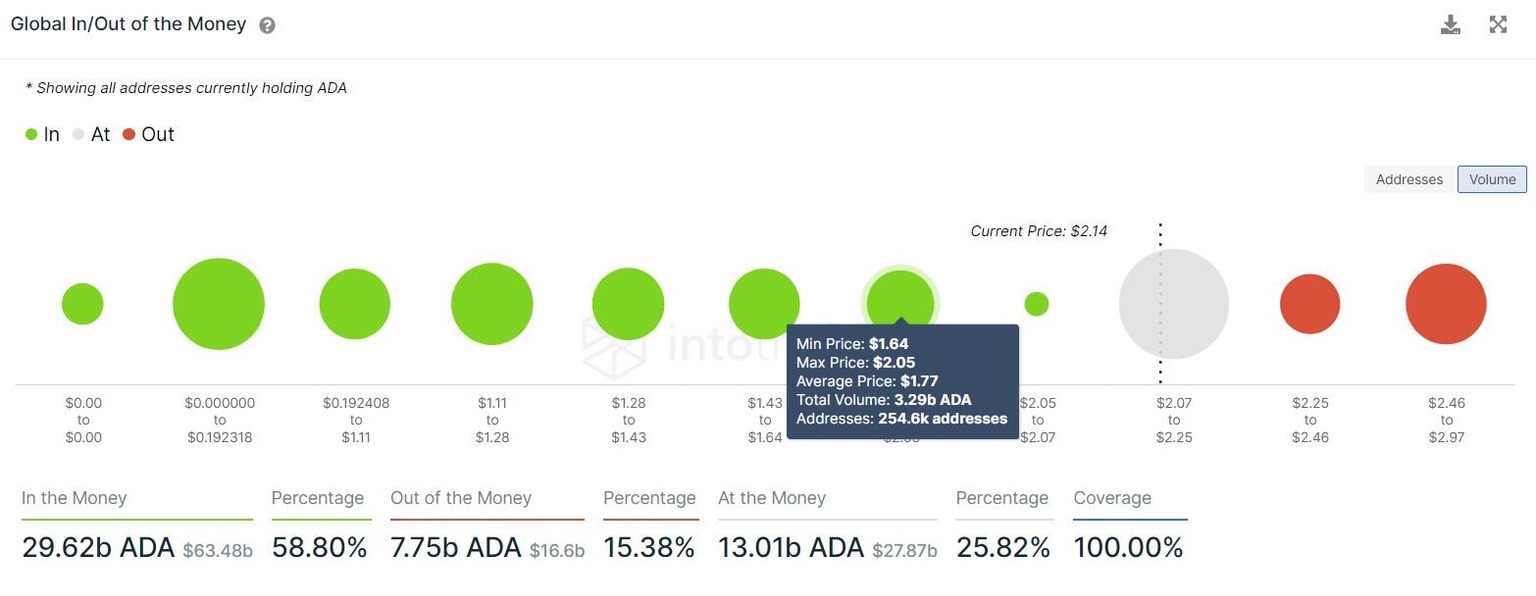The height and width of the screenshot is (596, 1536).
Task: Toggle the In legend to hide green bubbles
Action: [x=32, y=133]
